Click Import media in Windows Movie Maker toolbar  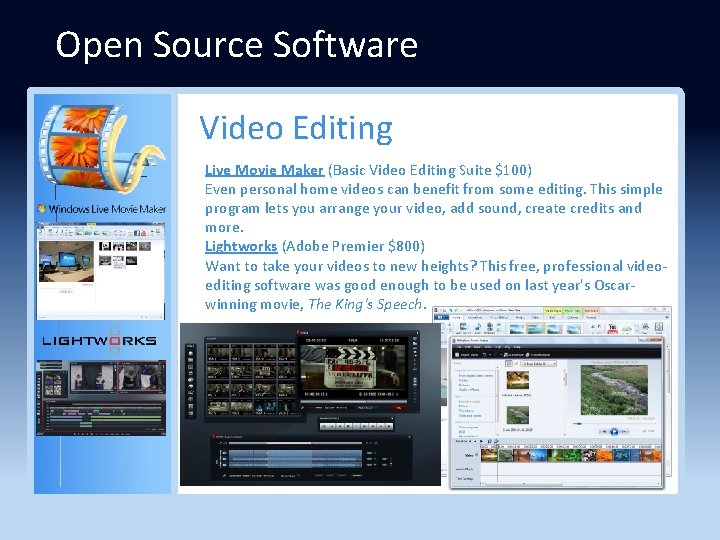click(x=466, y=355)
